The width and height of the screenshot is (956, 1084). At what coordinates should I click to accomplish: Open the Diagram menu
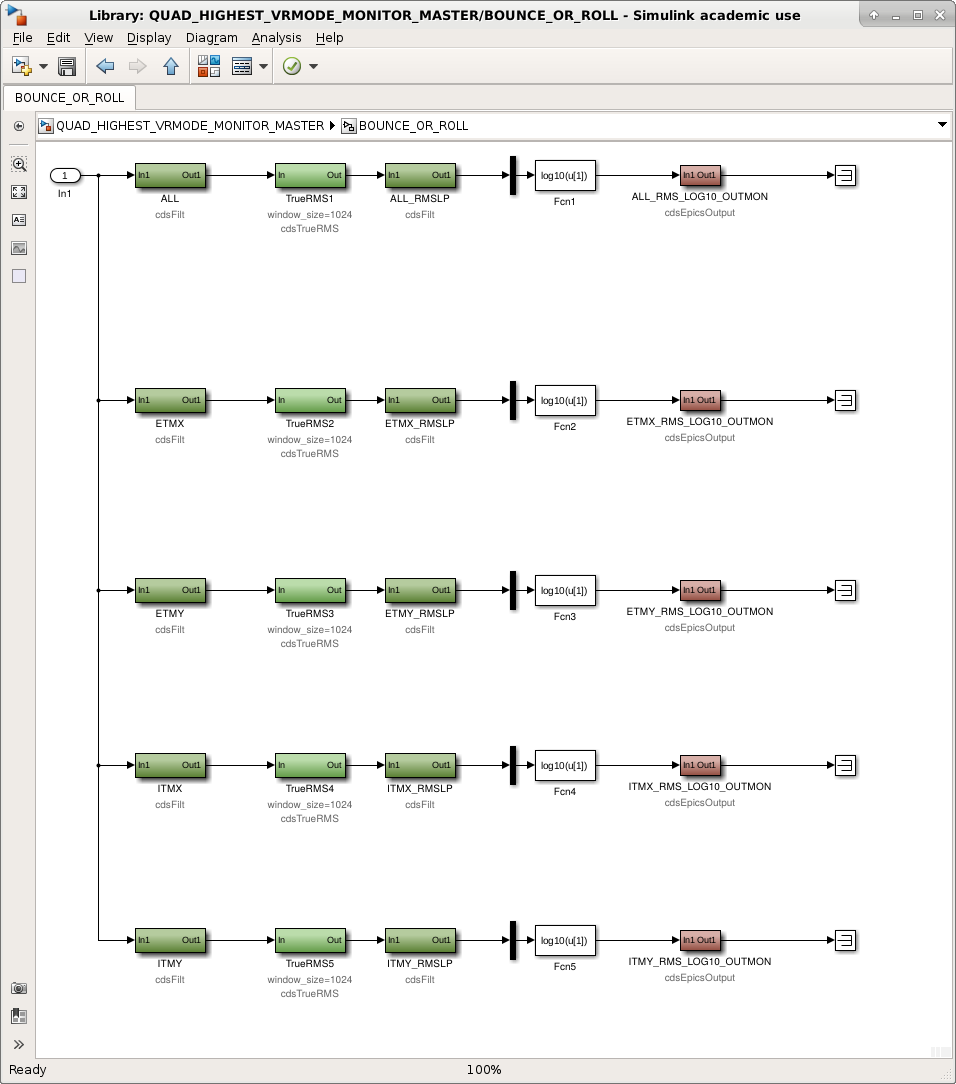pyautogui.click(x=212, y=38)
